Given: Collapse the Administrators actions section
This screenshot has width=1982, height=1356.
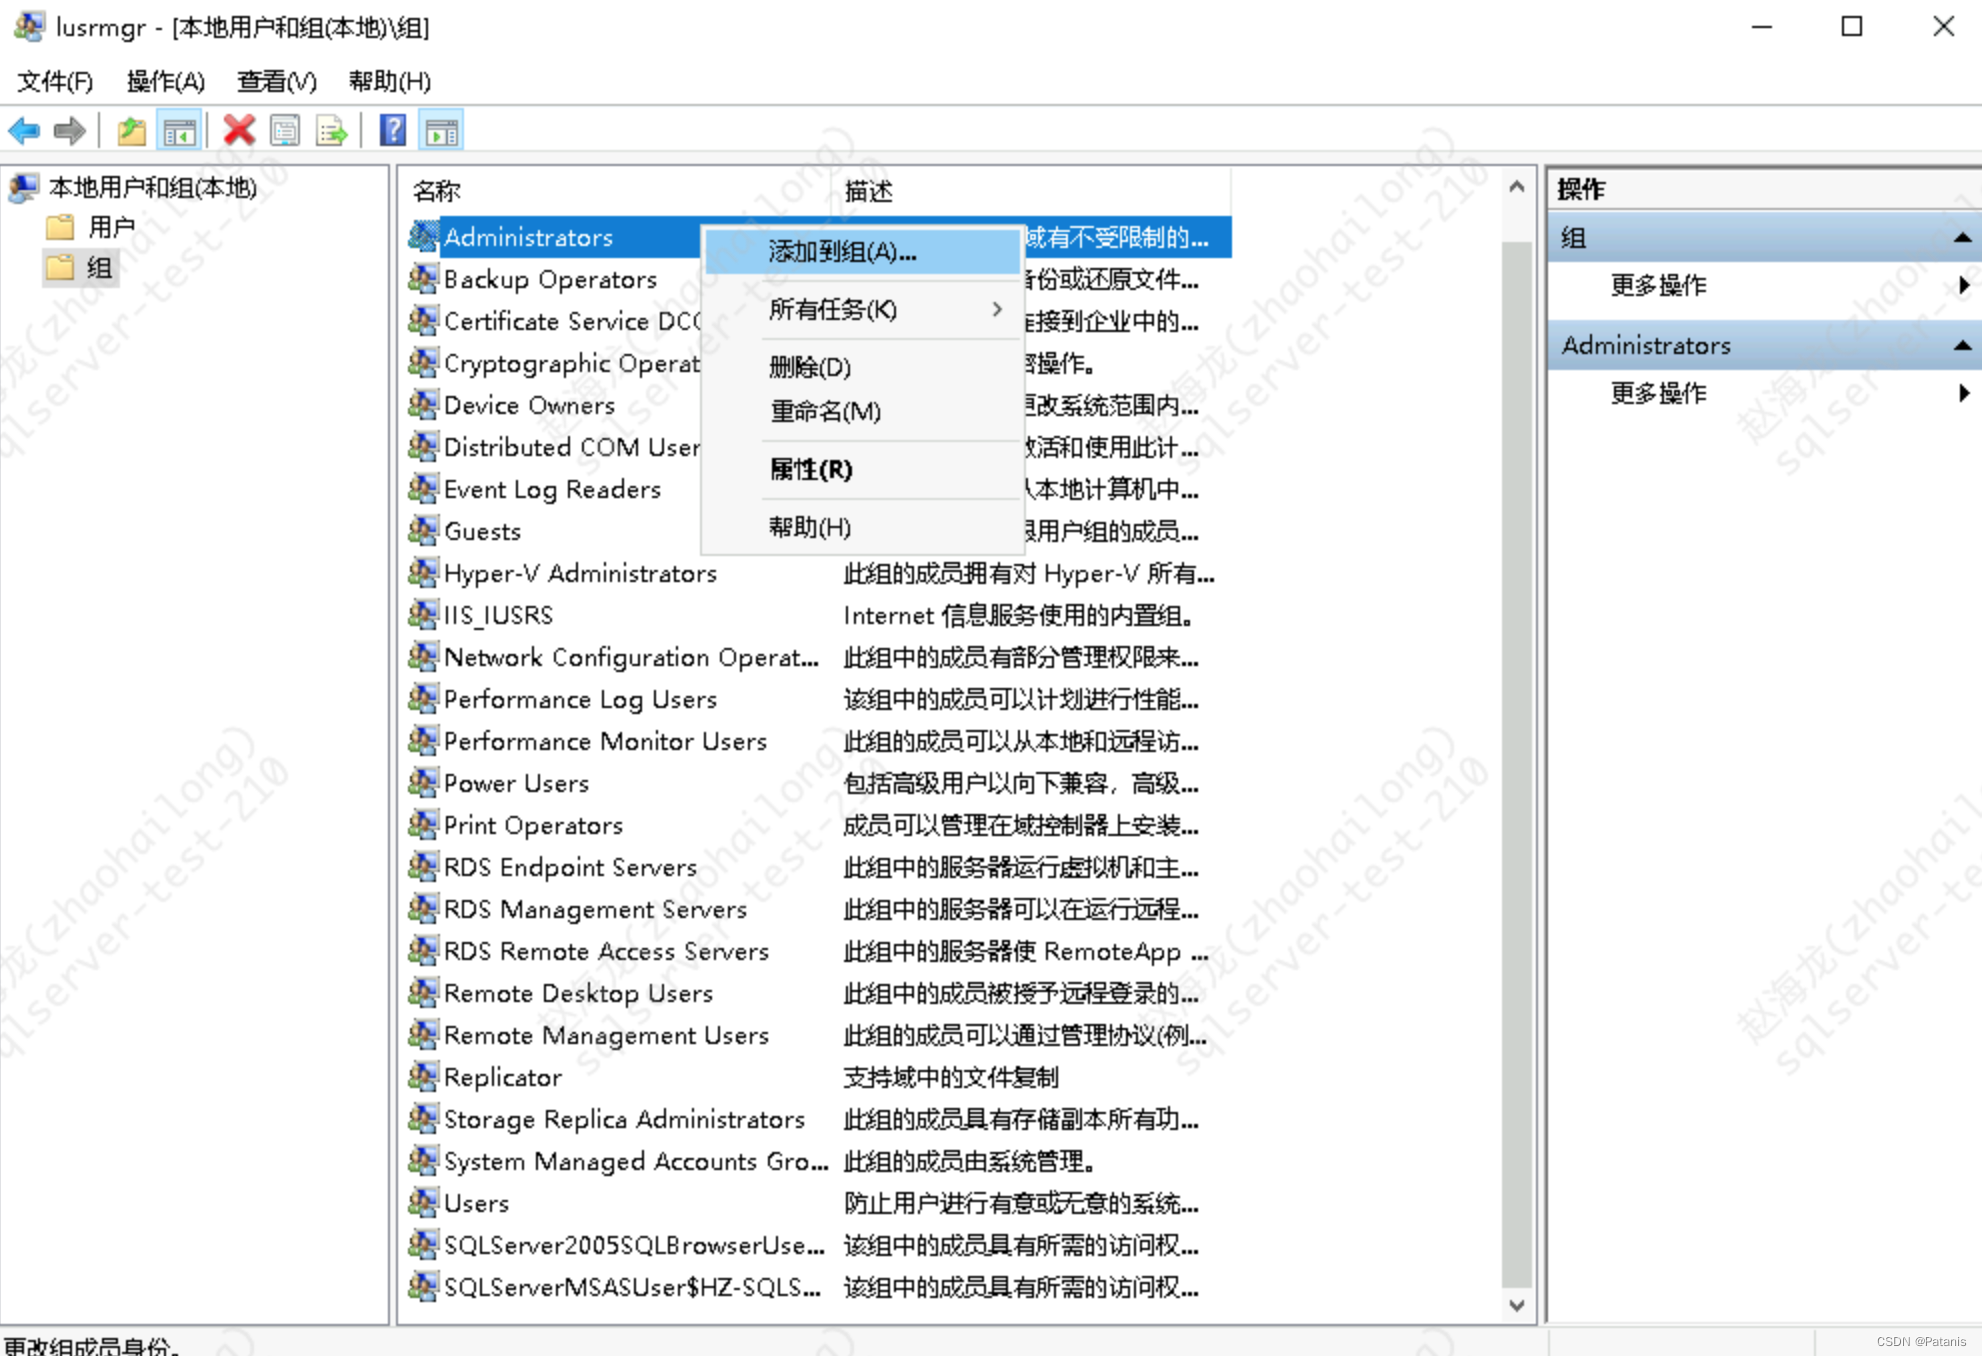Looking at the screenshot, I should 1962,345.
